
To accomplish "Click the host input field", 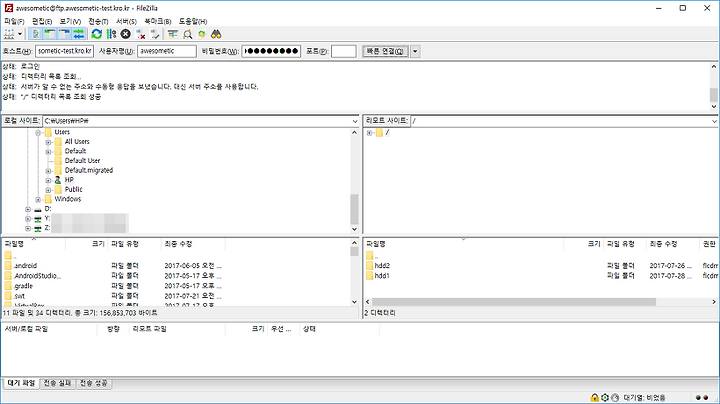I will click(x=64, y=51).
